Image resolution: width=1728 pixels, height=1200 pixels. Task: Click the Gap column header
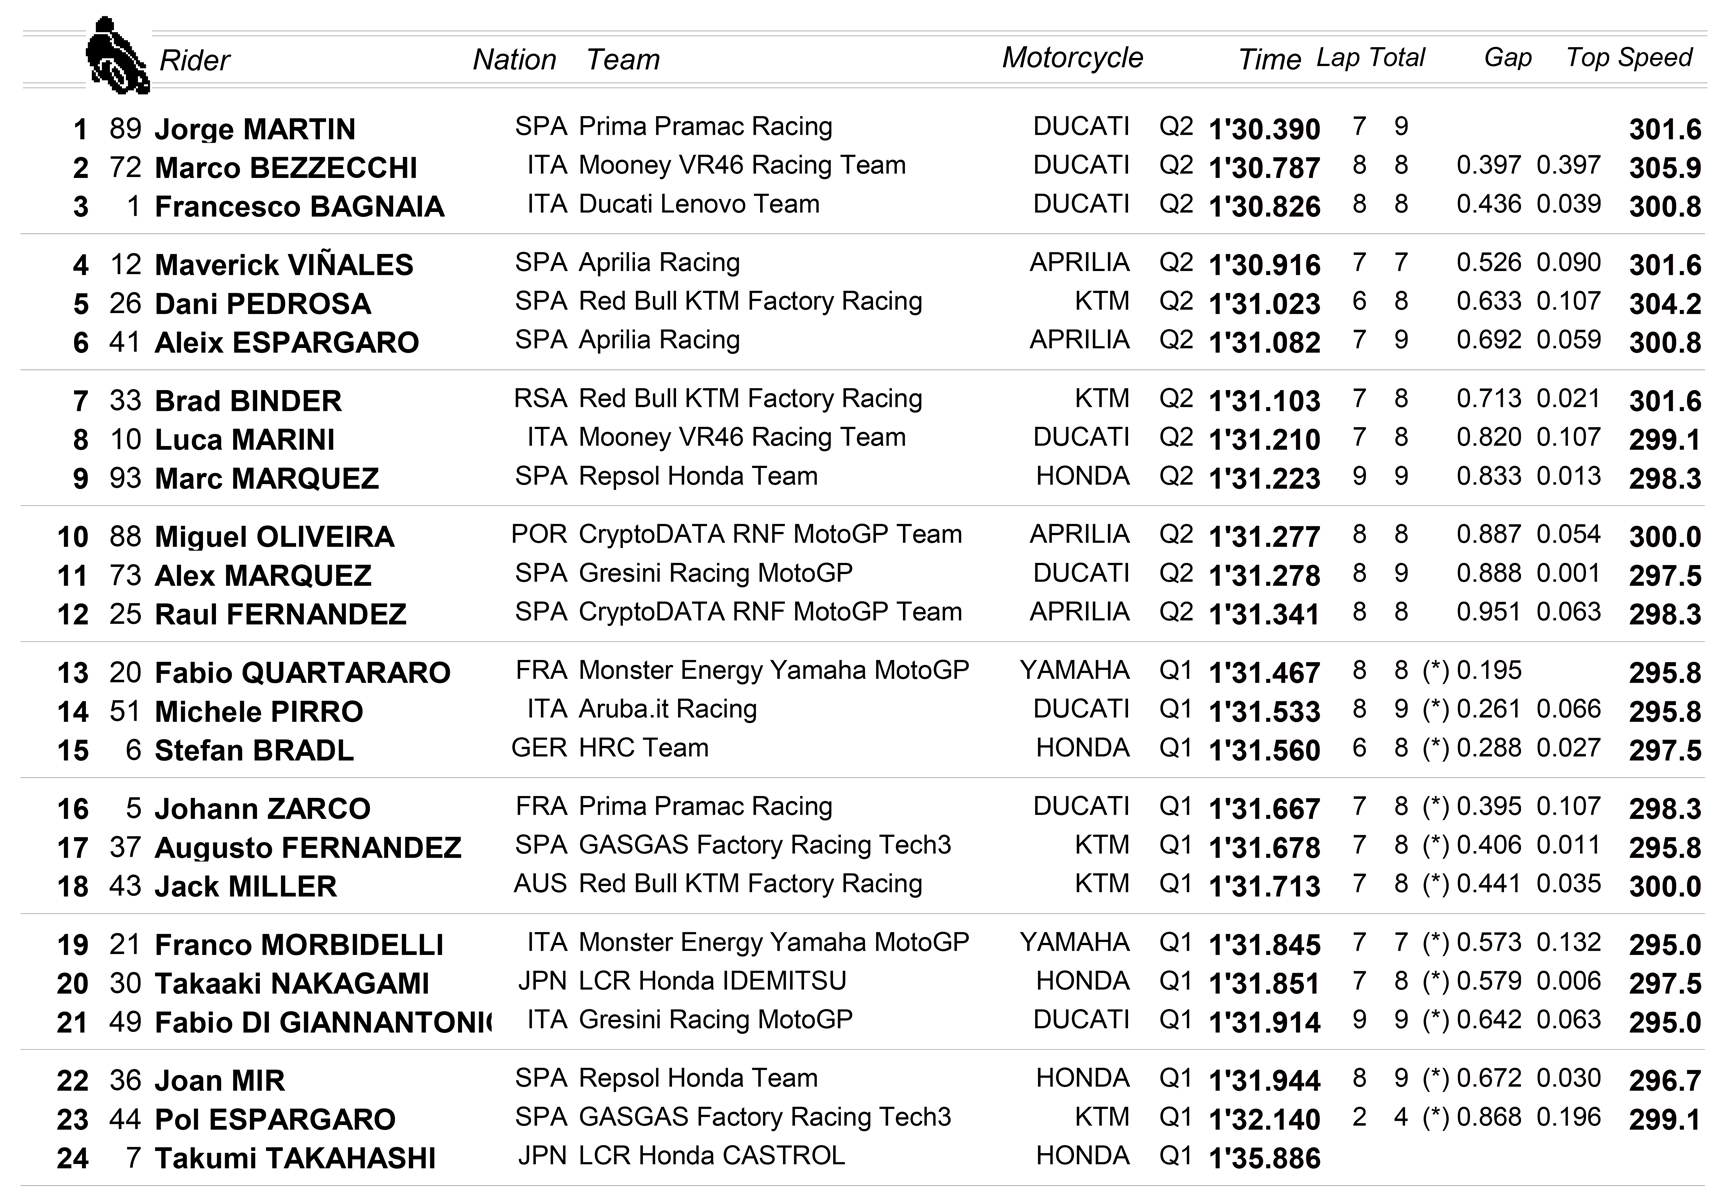coord(1507,58)
